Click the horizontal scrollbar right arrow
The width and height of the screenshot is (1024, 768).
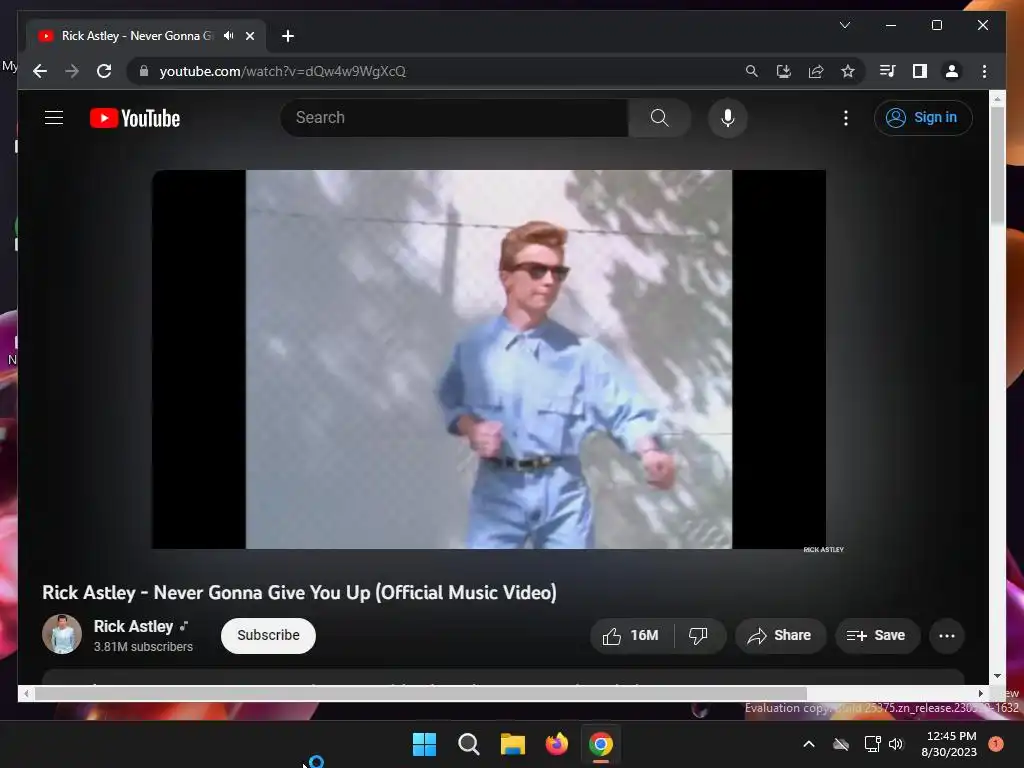coord(980,694)
